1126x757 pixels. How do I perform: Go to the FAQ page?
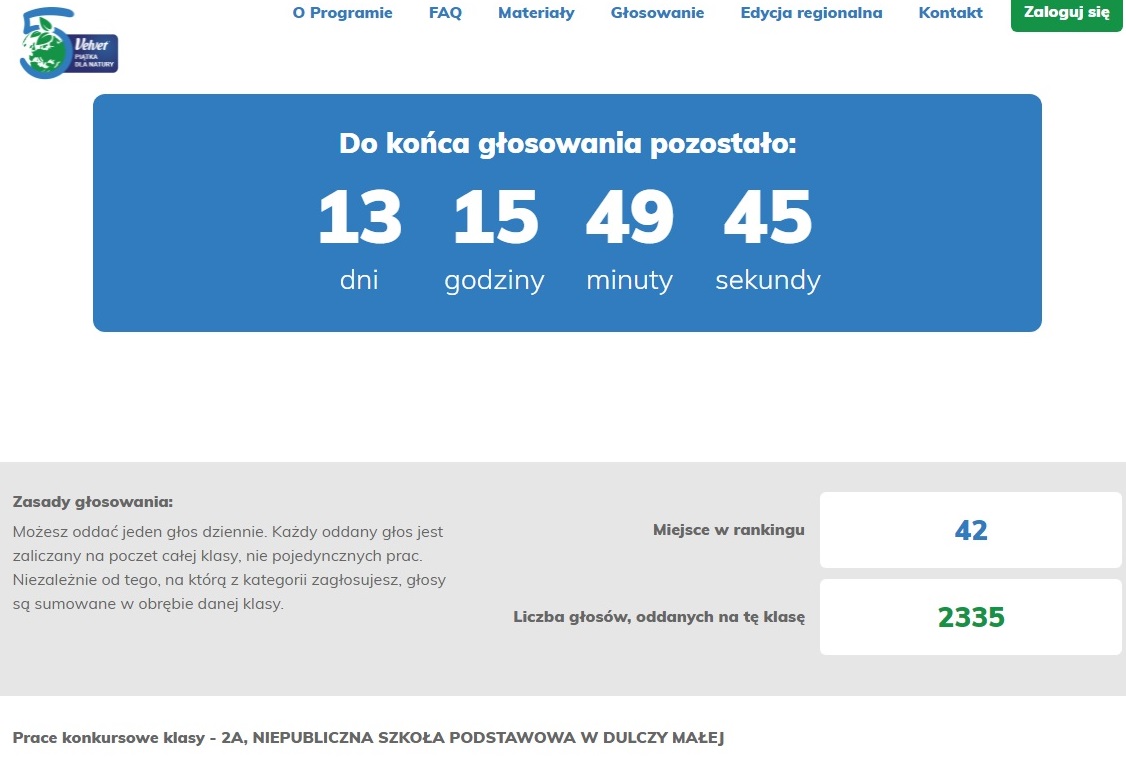tap(445, 13)
